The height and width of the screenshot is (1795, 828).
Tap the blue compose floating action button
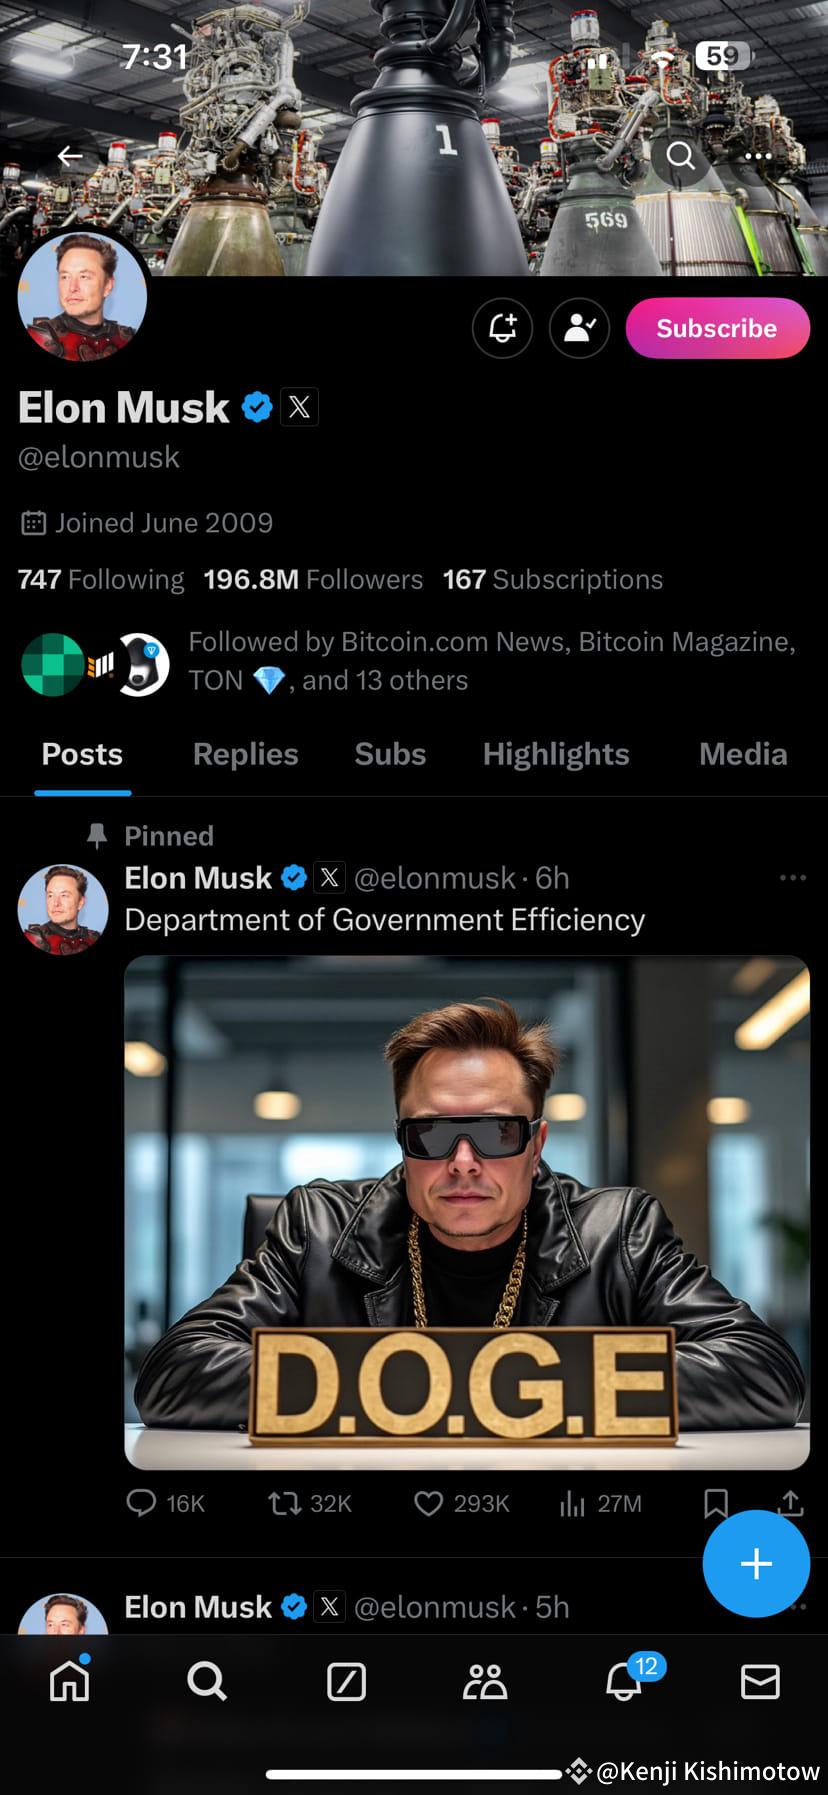point(756,1564)
